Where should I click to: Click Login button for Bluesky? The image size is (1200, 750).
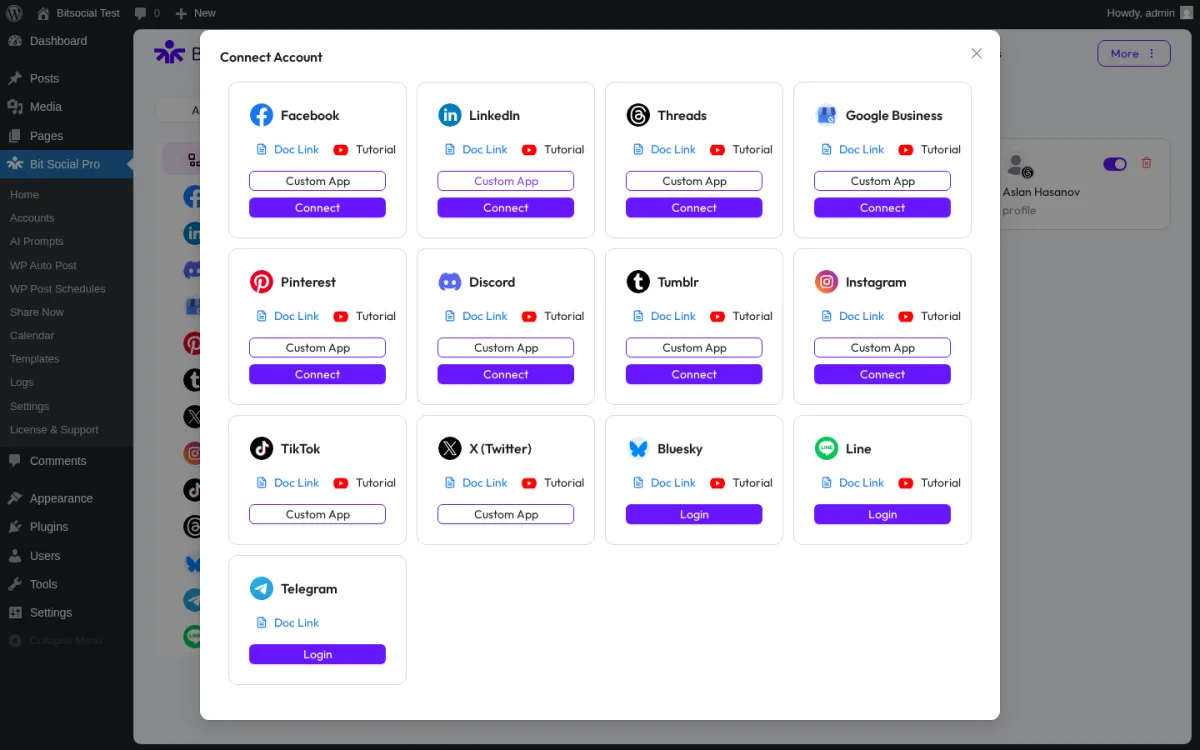[694, 514]
